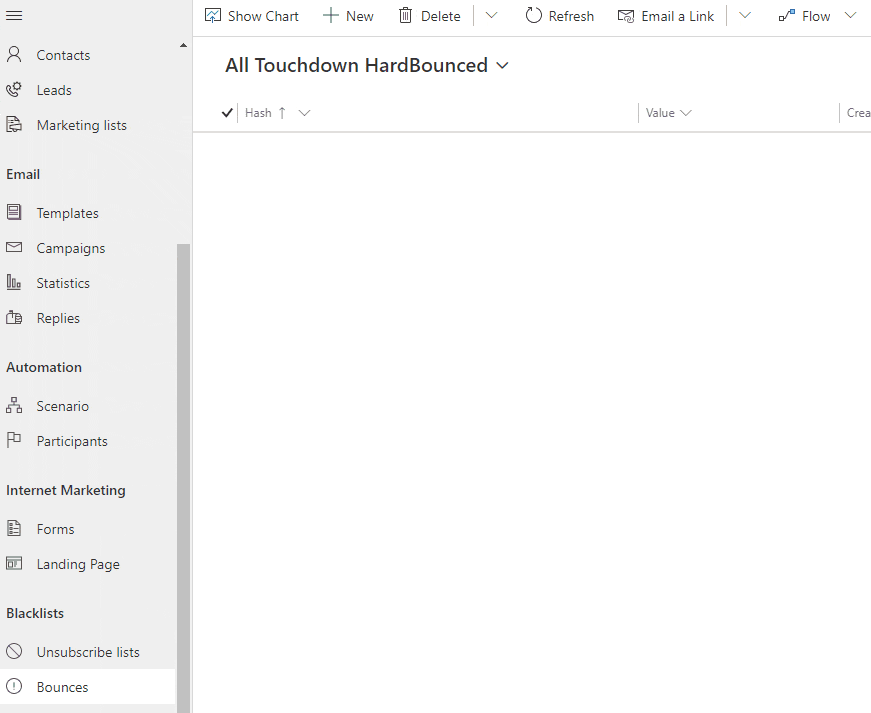
Task: Check the select-all records checkbox
Action: click(x=226, y=112)
